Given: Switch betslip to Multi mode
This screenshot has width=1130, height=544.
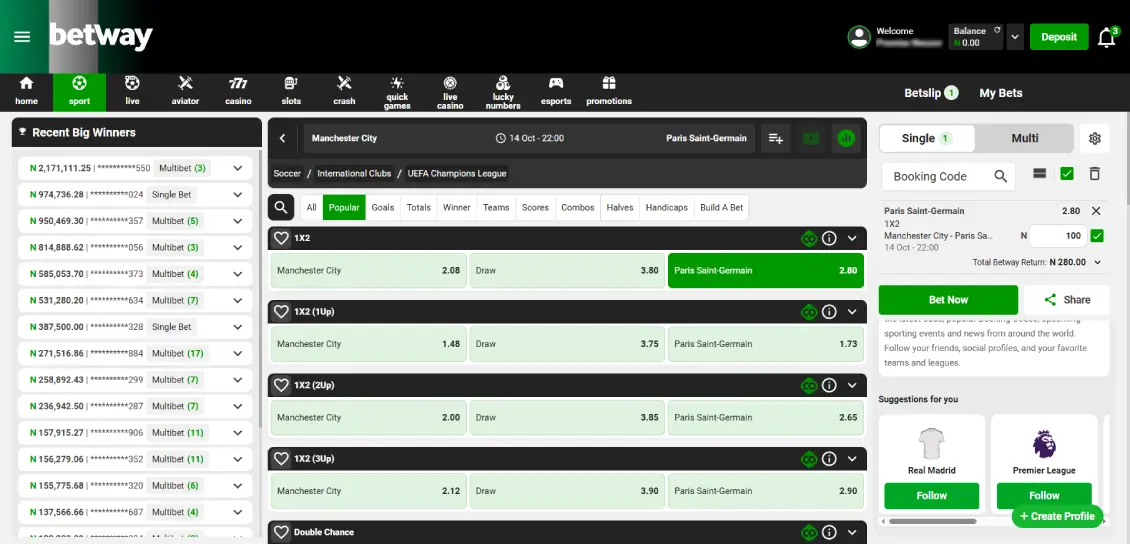Looking at the screenshot, I should [x=1024, y=138].
